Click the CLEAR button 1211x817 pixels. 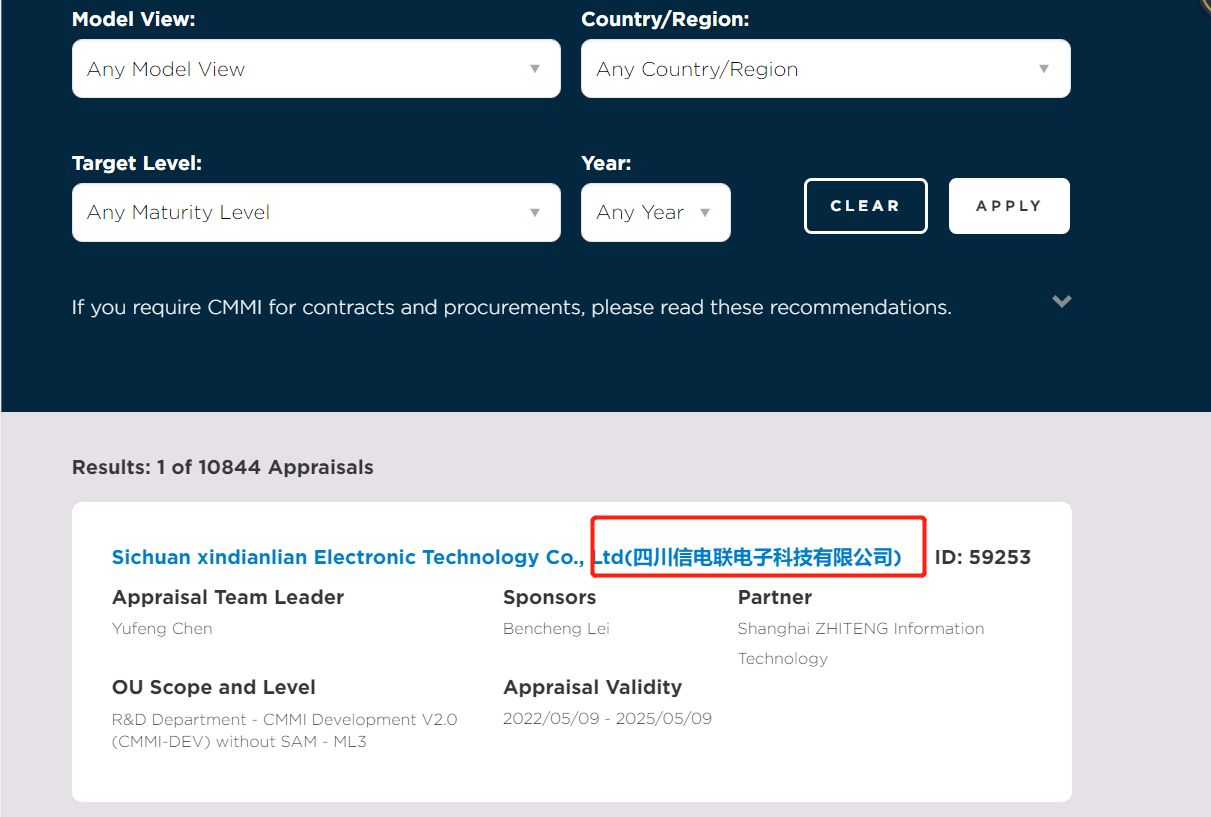pyautogui.click(x=866, y=206)
